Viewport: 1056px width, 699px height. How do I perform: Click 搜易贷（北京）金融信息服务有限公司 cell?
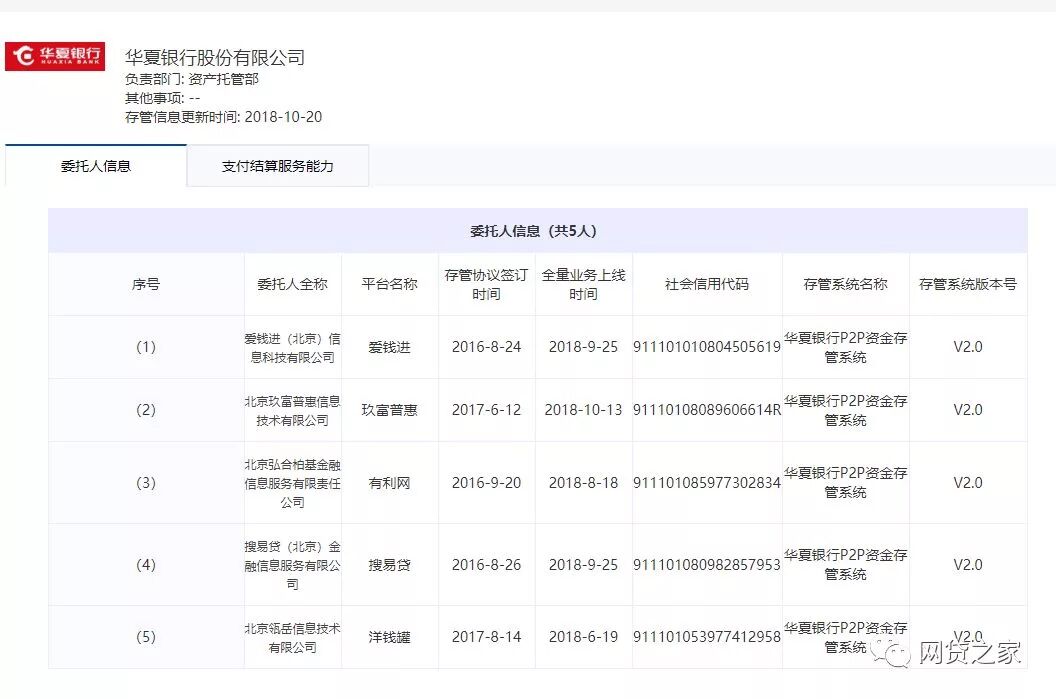292,565
